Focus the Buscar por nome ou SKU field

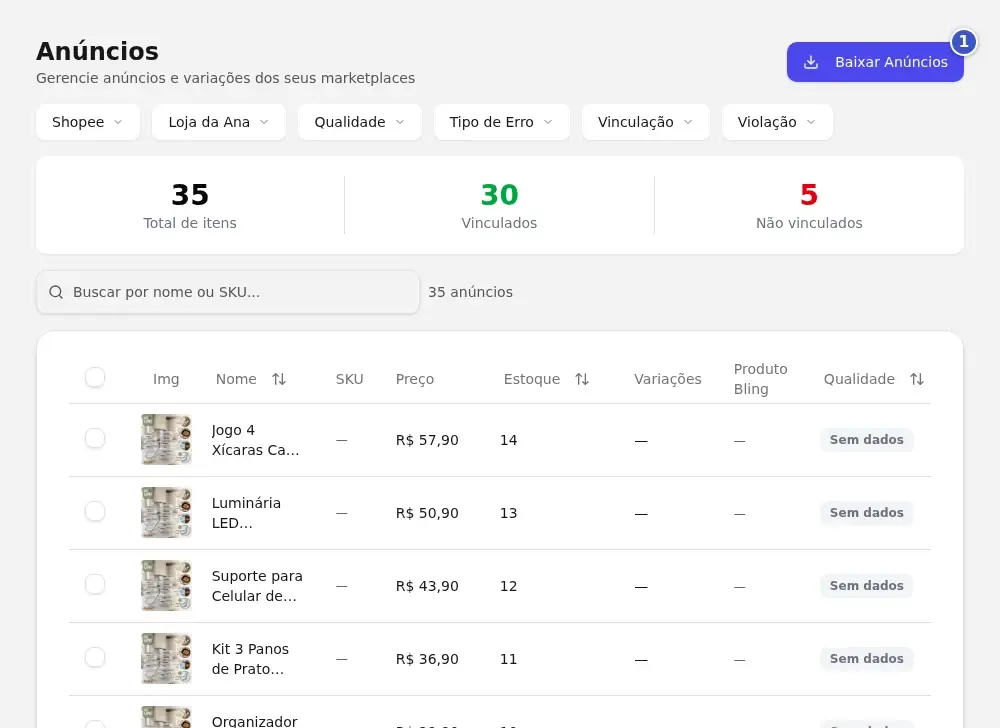click(228, 292)
